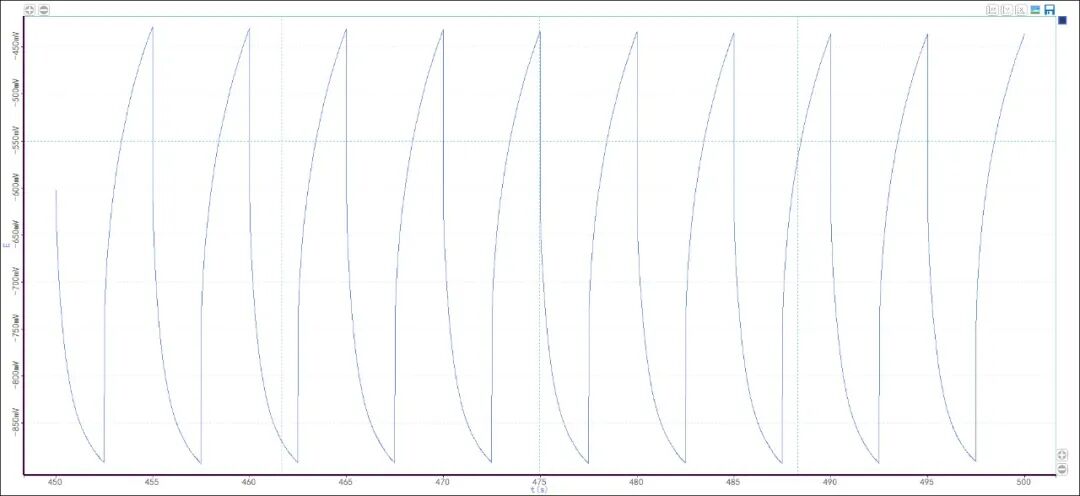Click the 490 time axis tick label
Viewport: 1080px width, 496px height.
point(830,482)
